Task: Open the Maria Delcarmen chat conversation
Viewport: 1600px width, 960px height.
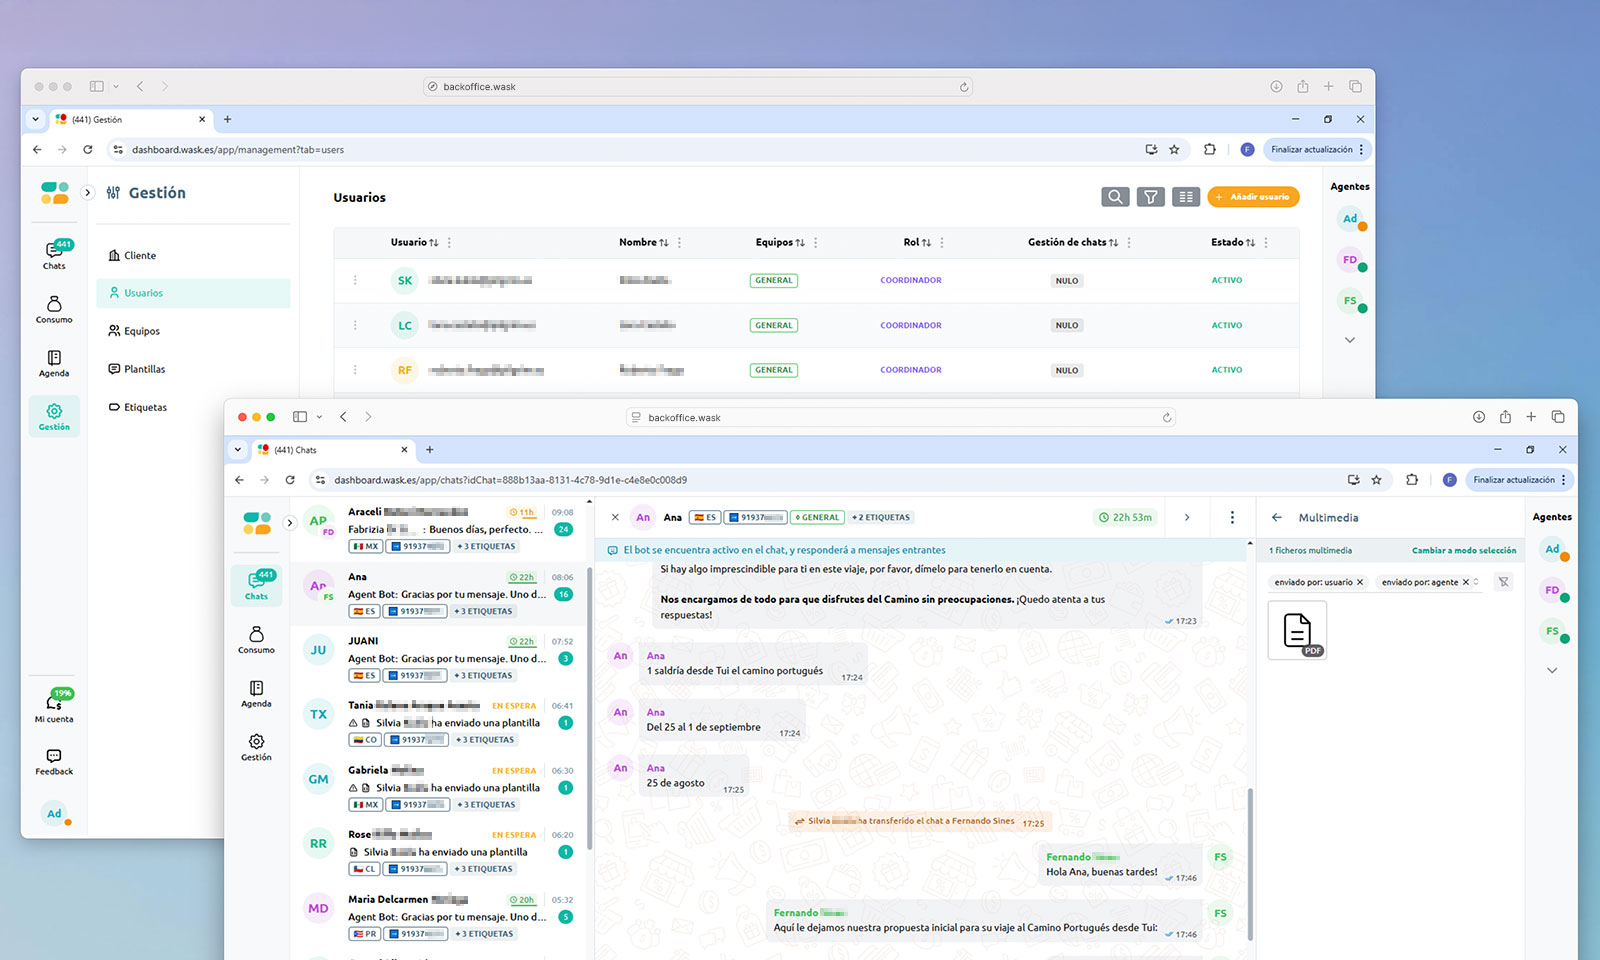Action: point(440,916)
